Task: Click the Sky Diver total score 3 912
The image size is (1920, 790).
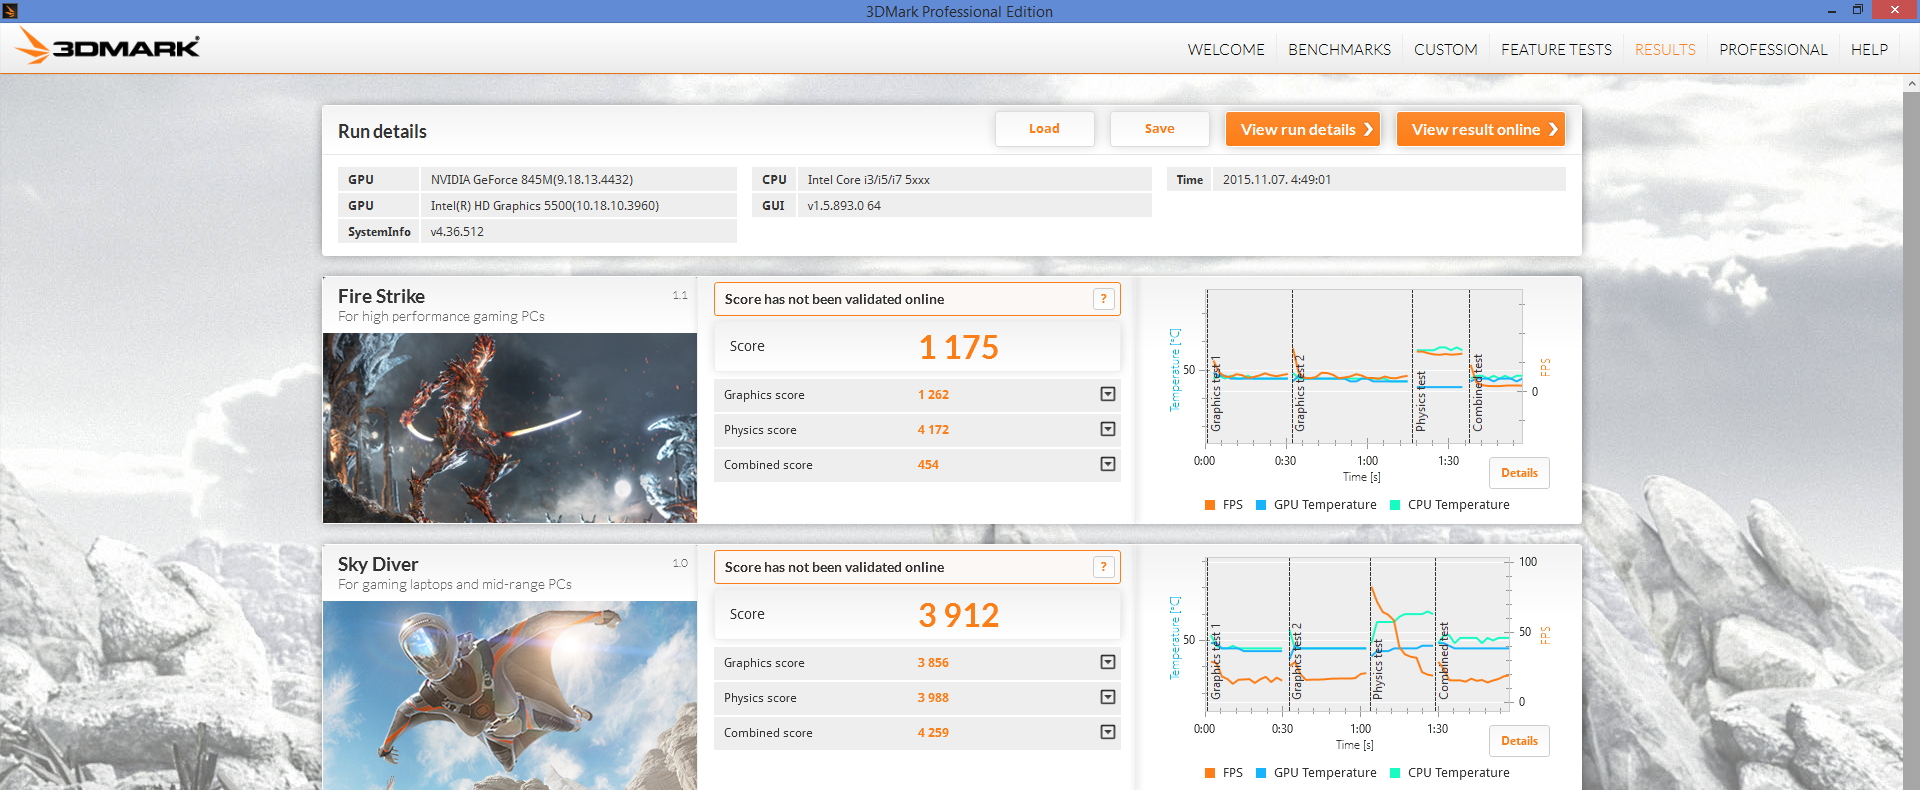Action: tap(959, 615)
